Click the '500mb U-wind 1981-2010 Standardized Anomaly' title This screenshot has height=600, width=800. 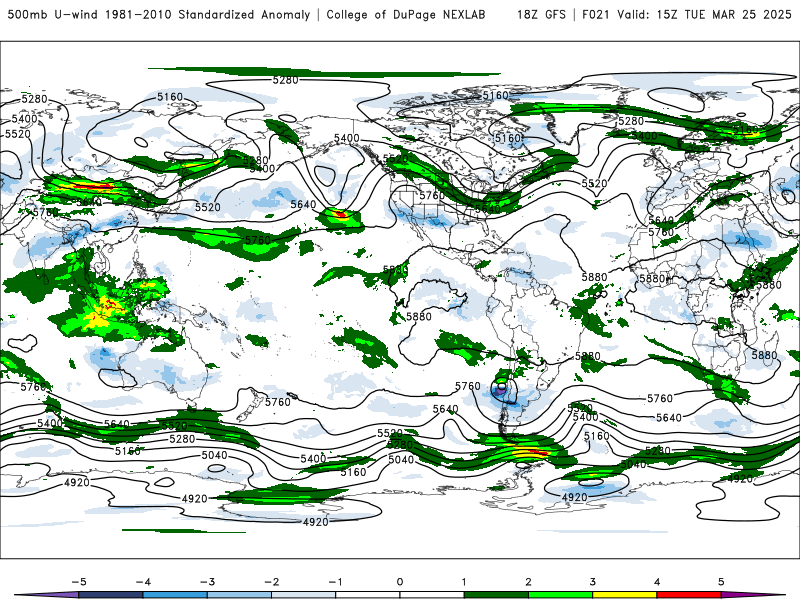159,15
